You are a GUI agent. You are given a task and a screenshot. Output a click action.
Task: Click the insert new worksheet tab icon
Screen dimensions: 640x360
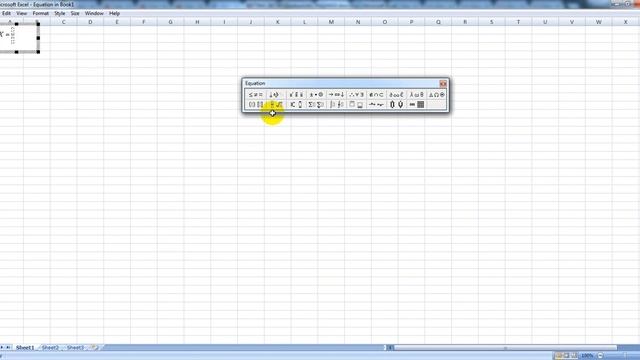[x=94, y=348]
